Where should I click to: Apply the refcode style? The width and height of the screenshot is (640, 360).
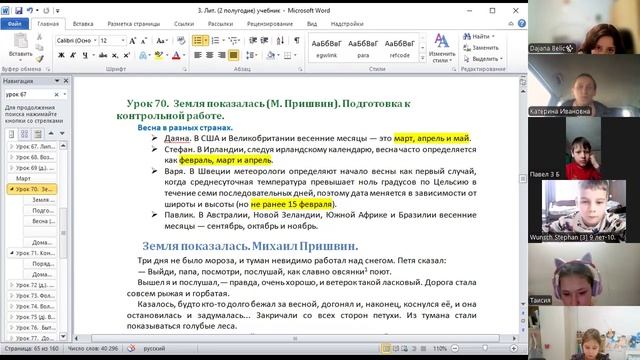coord(400,48)
